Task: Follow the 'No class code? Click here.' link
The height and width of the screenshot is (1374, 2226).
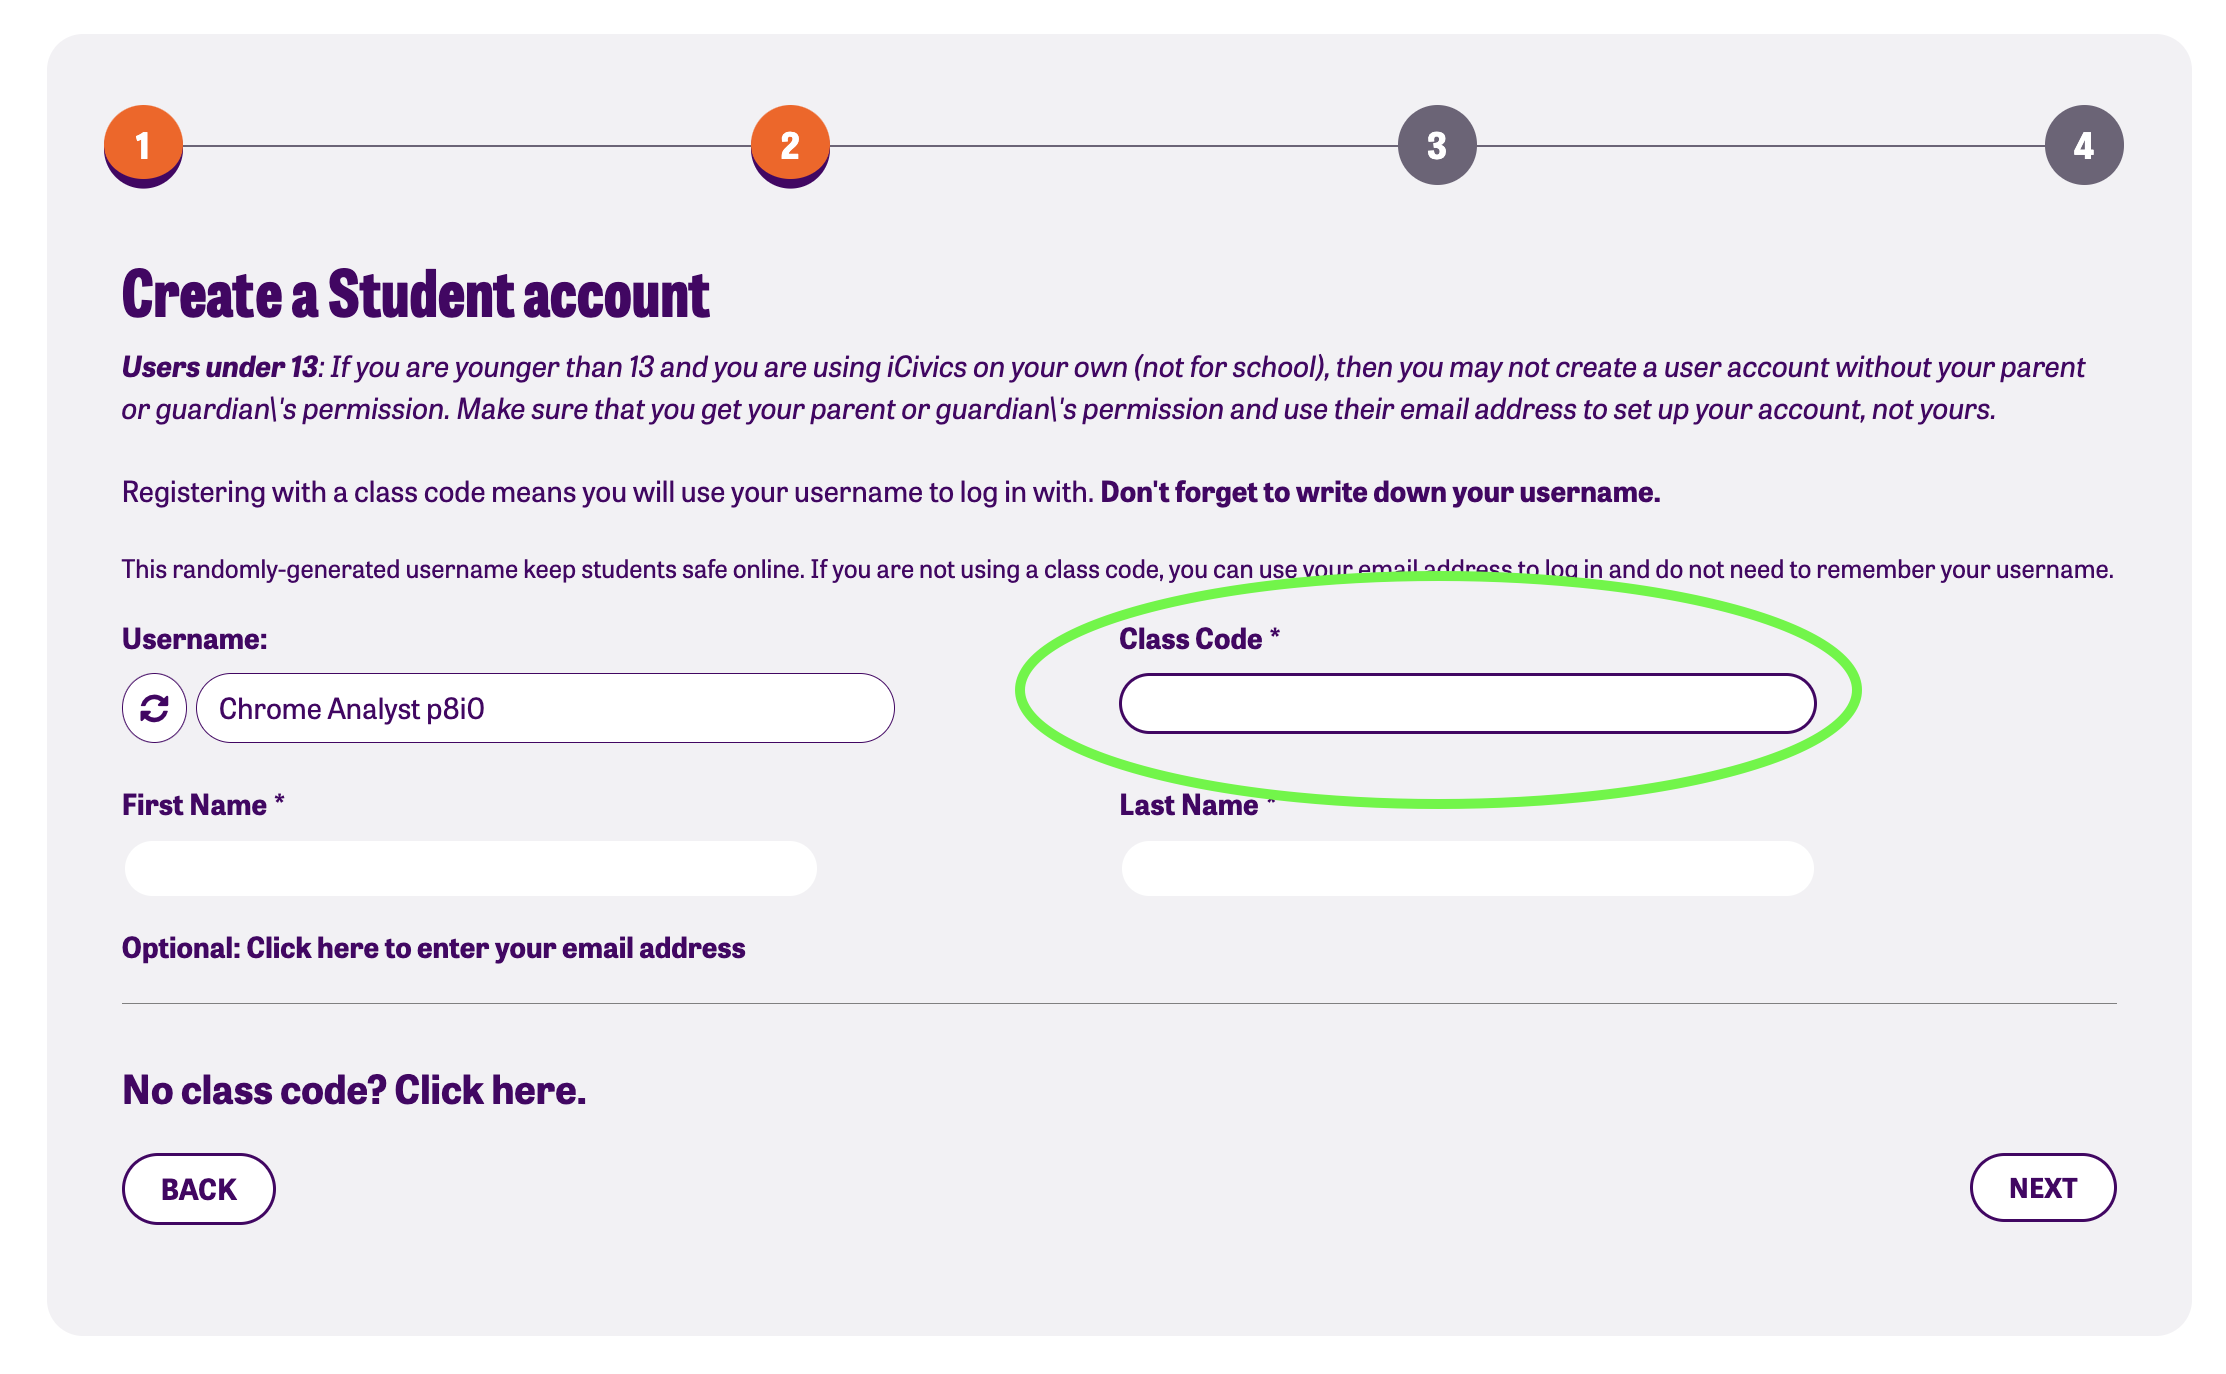Action: [354, 1090]
